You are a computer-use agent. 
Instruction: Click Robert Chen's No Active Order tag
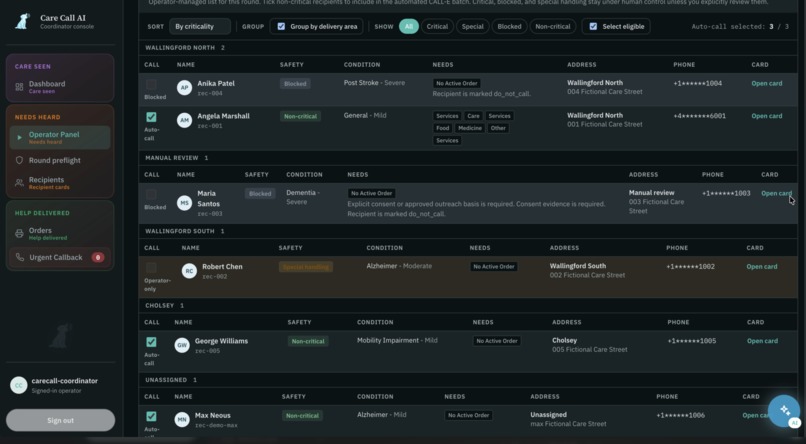pos(493,267)
